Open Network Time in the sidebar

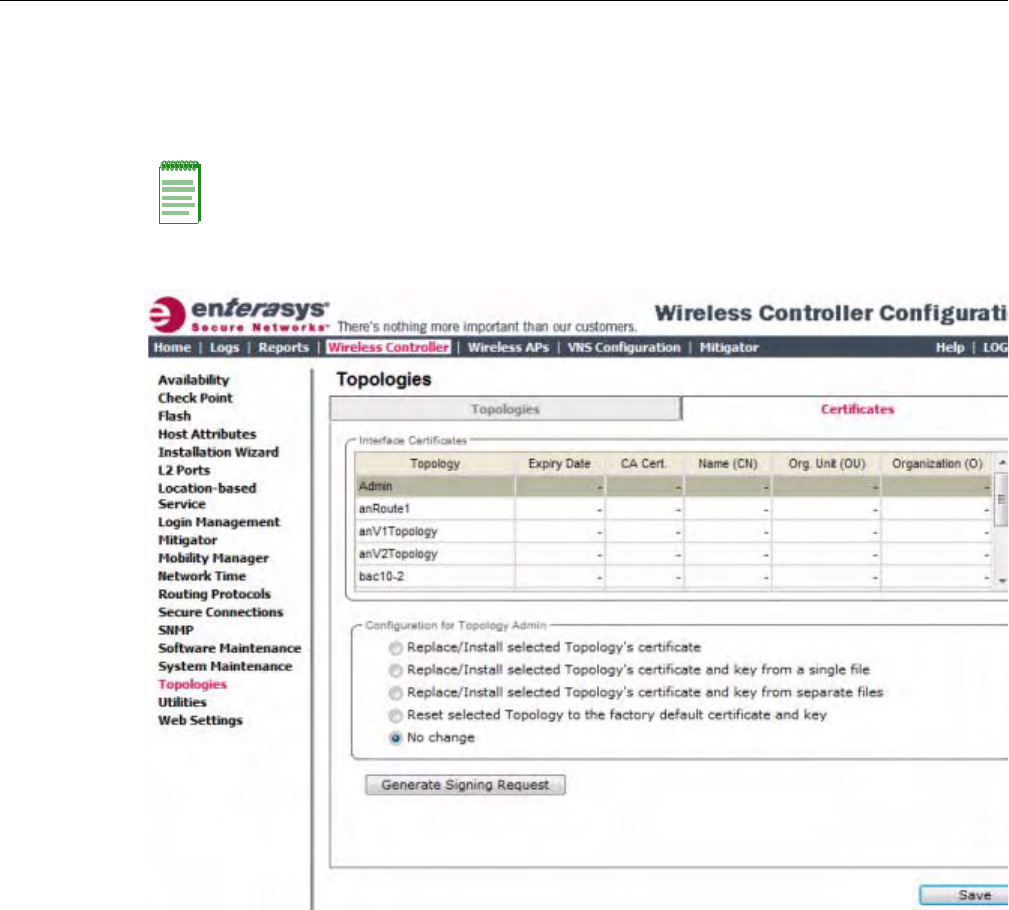[x=202, y=576]
